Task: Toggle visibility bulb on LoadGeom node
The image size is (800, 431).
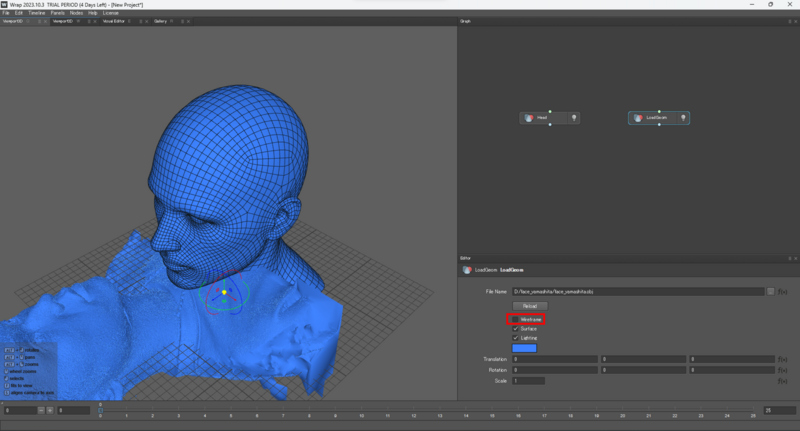Action: [x=683, y=118]
